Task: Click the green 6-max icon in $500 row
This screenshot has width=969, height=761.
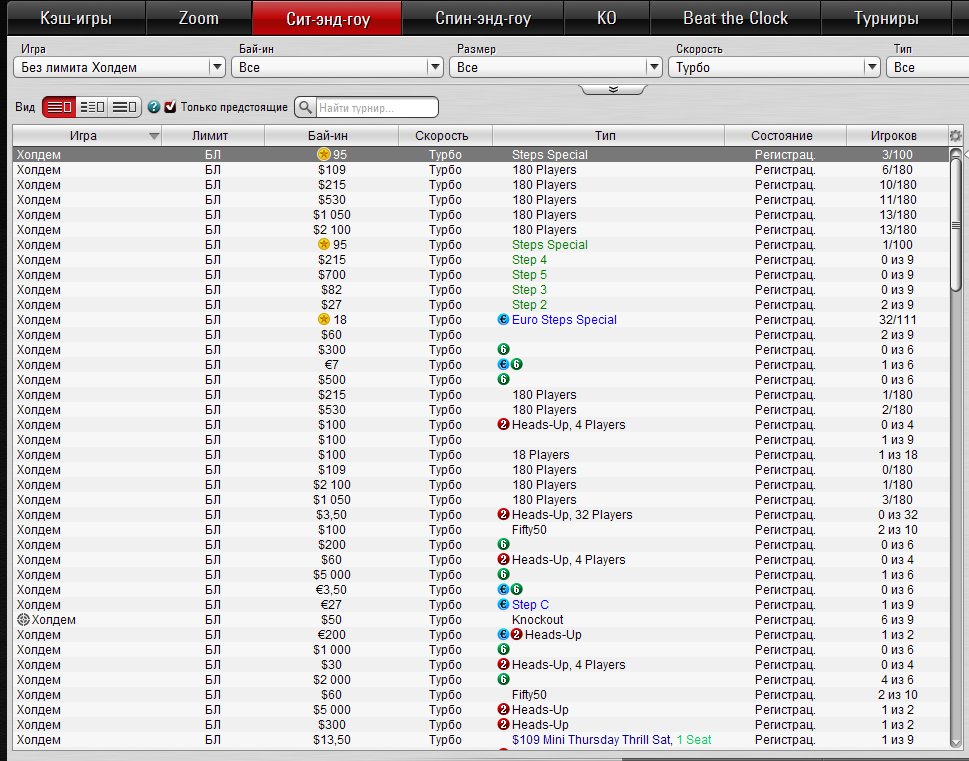Action: (x=503, y=380)
